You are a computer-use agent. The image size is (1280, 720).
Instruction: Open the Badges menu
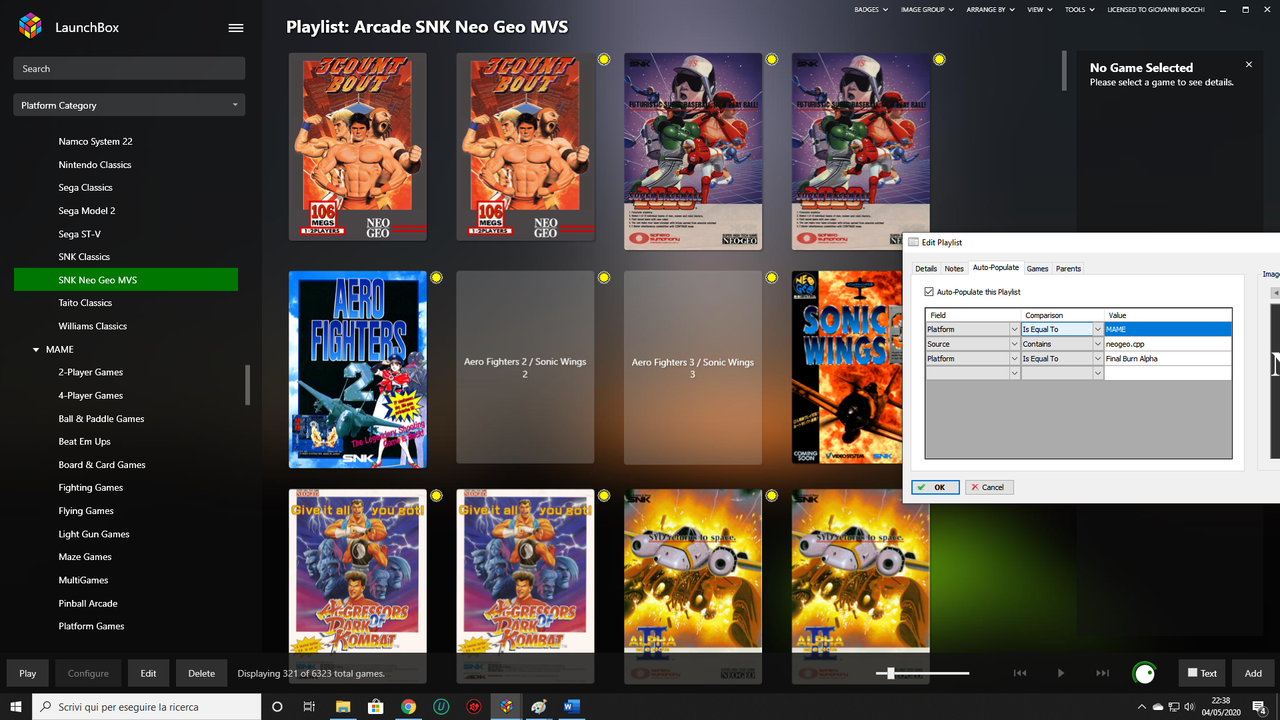click(x=871, y=9)
